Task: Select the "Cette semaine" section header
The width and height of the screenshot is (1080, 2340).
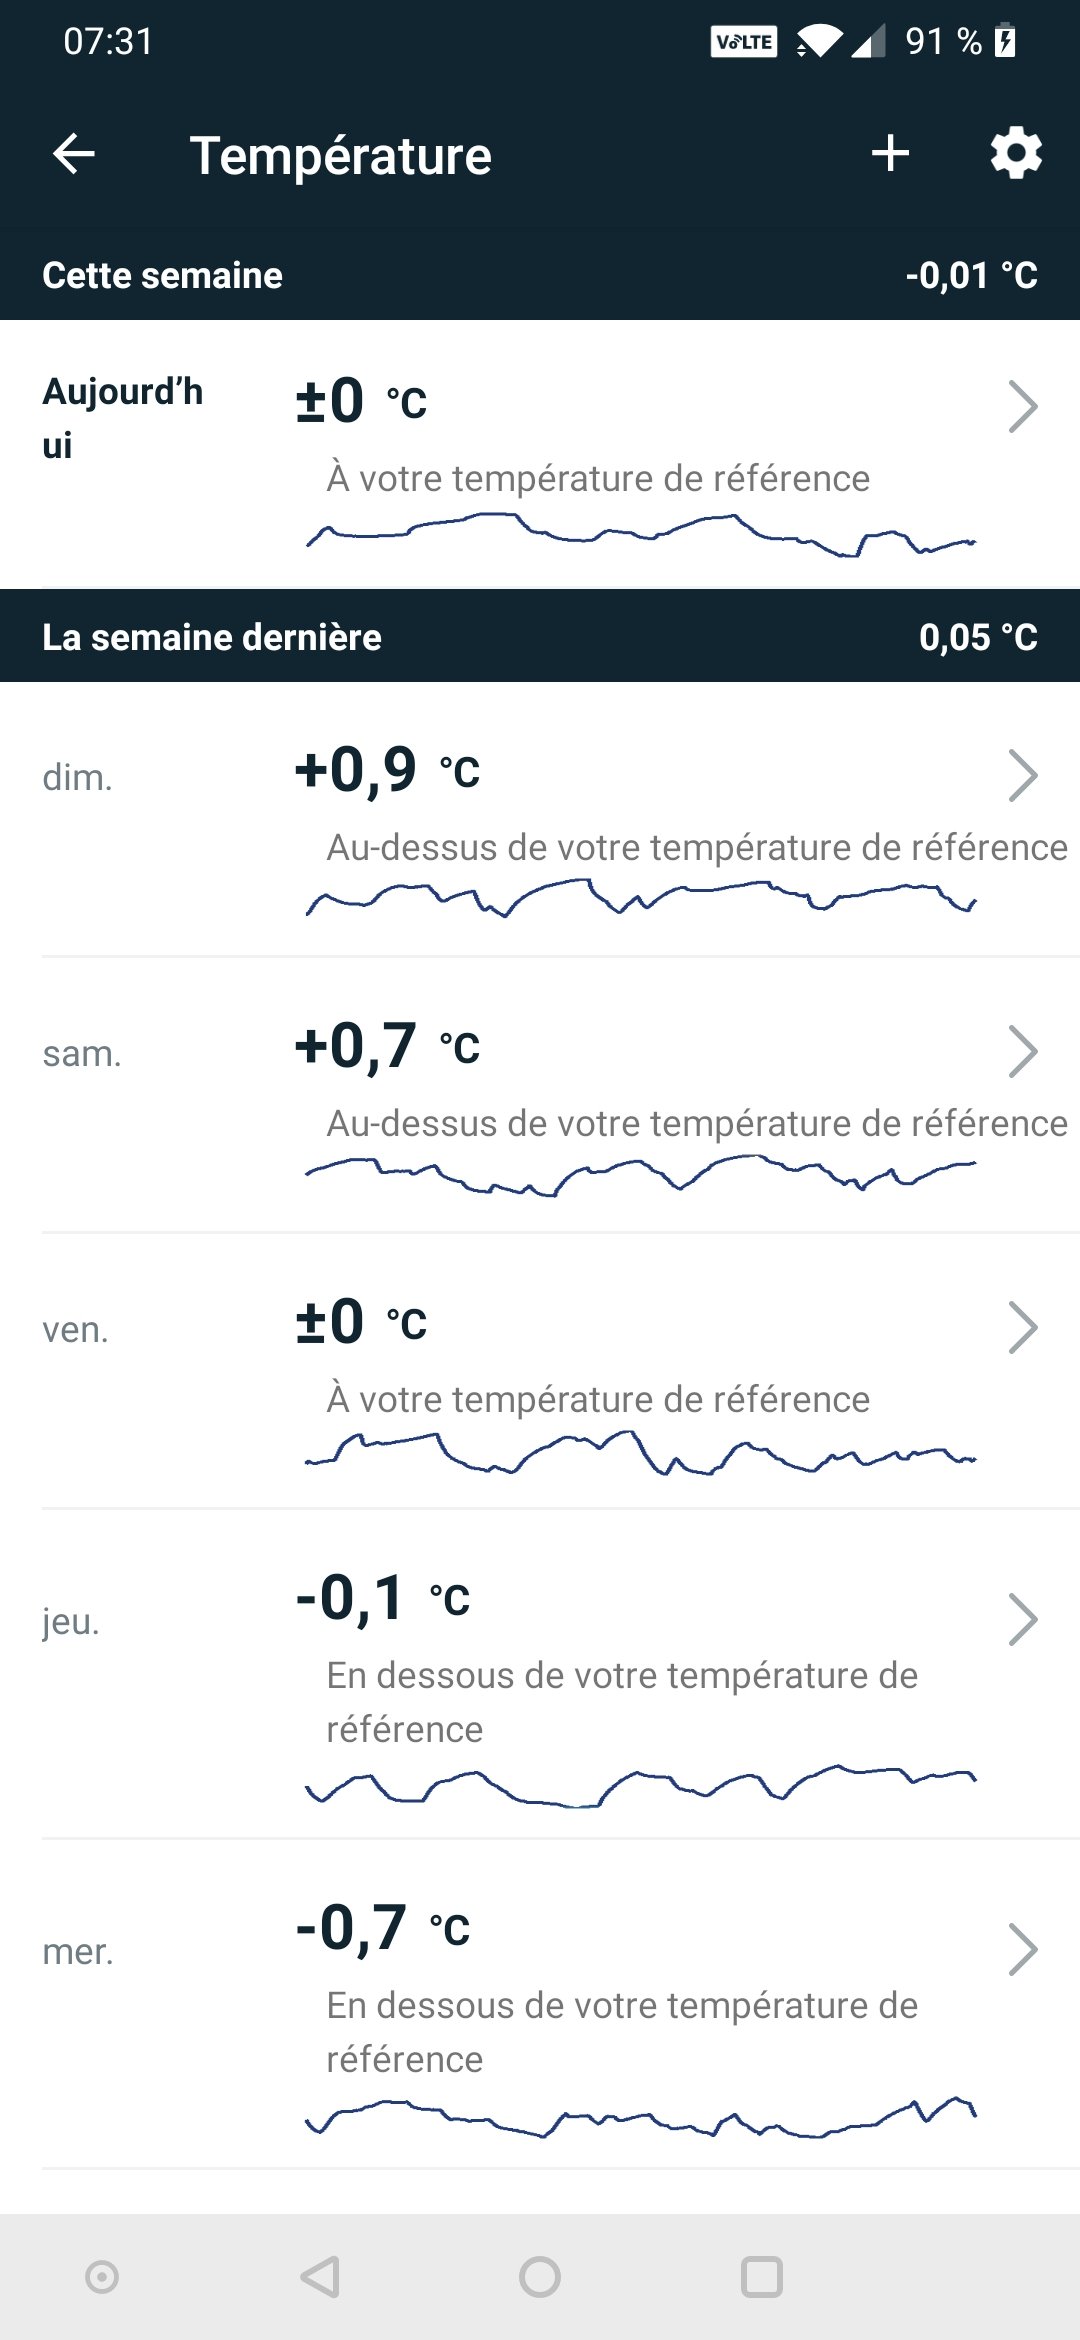Action: 162,275
